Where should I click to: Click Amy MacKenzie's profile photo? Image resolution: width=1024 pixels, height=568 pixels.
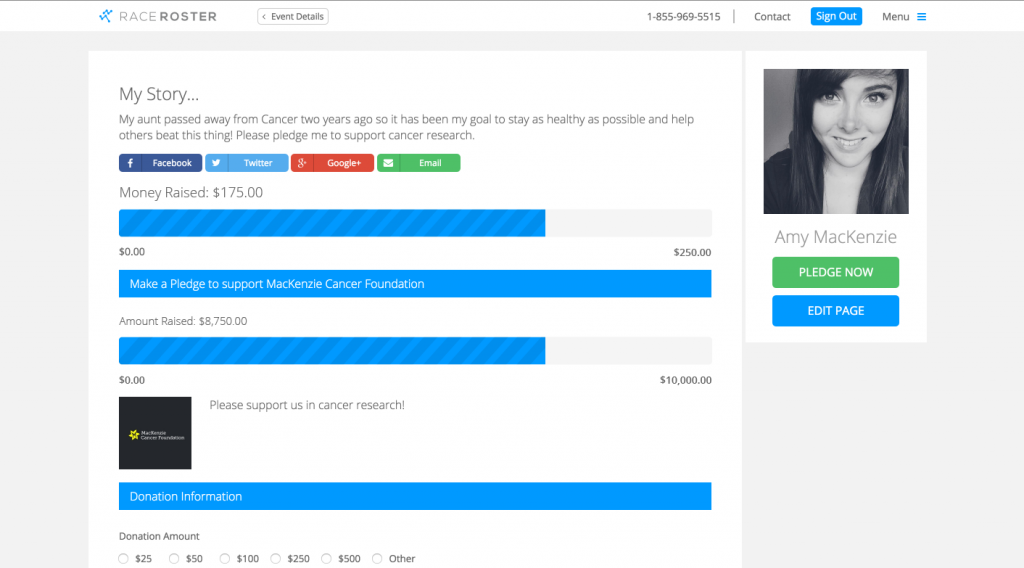pos(835,141)
